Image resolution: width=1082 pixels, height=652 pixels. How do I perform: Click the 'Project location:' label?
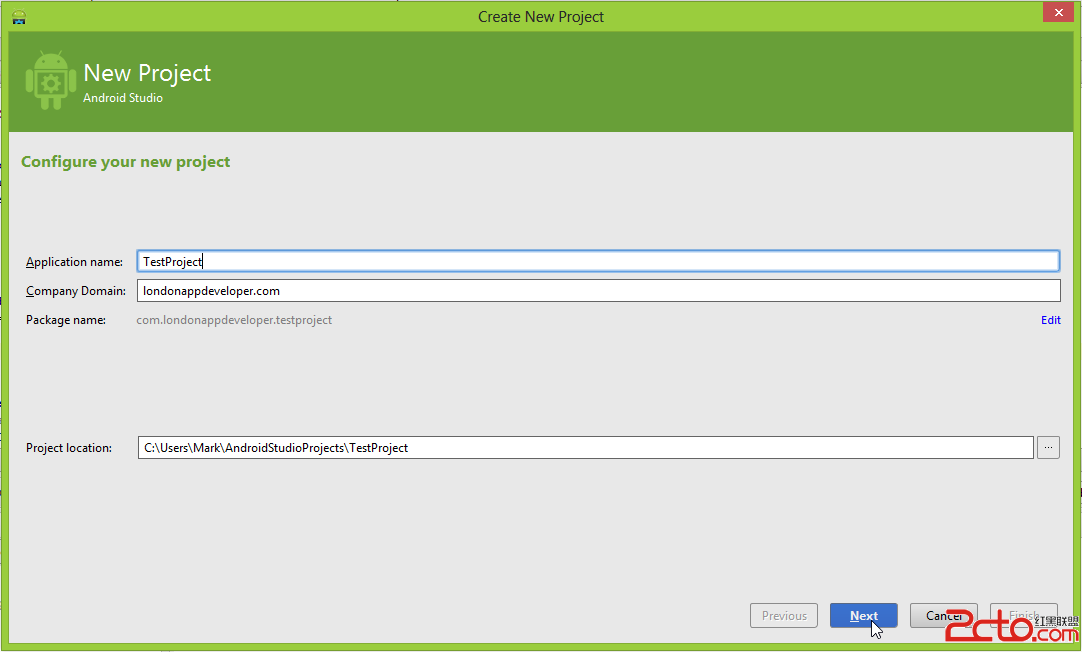point(69,448)
